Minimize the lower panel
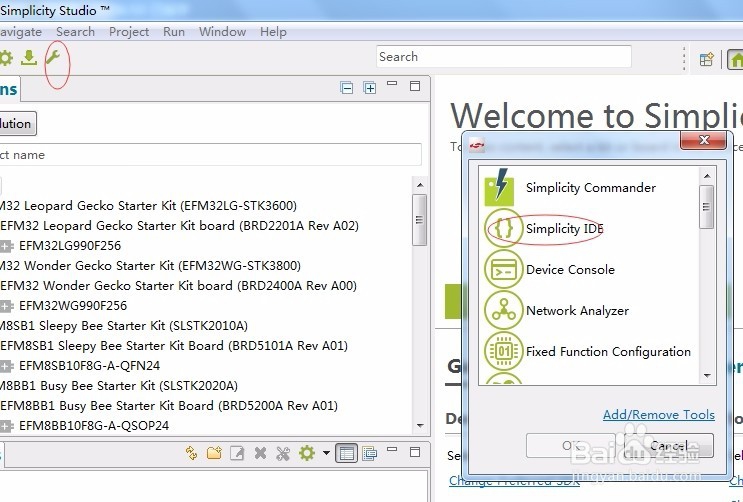This screenshot has width=743, height=502. pos(392,449)
